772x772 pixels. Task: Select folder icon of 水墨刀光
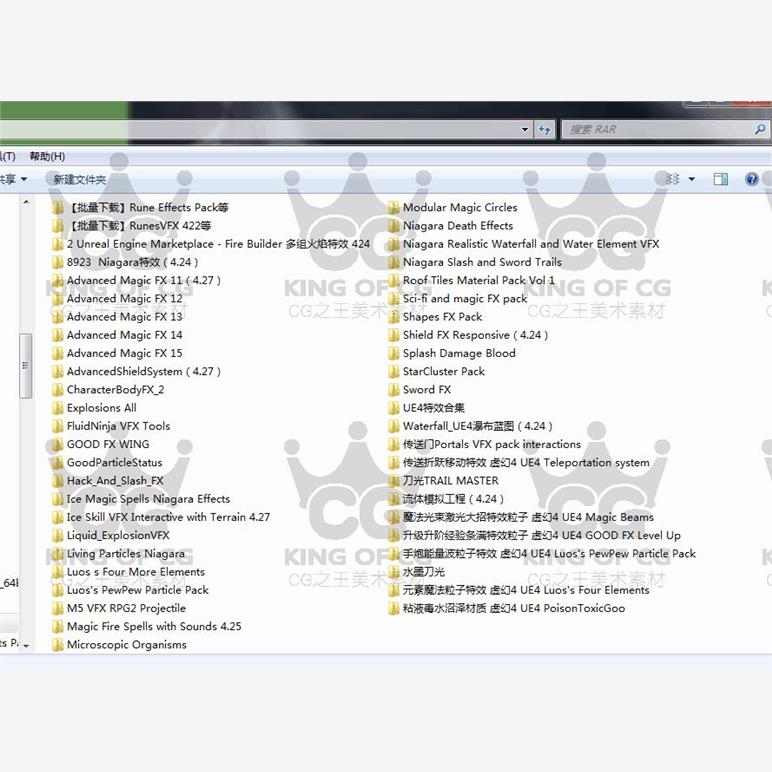click(x=393, y=572)
